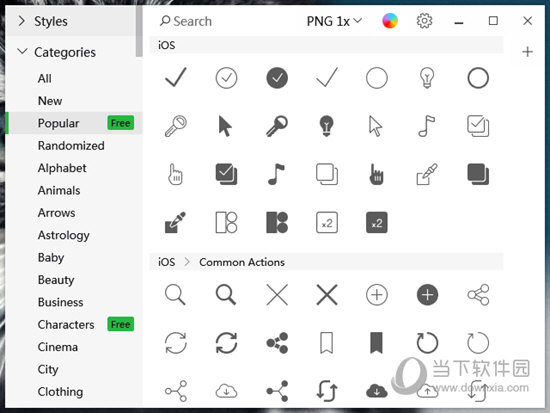Screen dimensions: 550x413
Task: Pick the filled bookmark icon
Action: click(377, 342)
